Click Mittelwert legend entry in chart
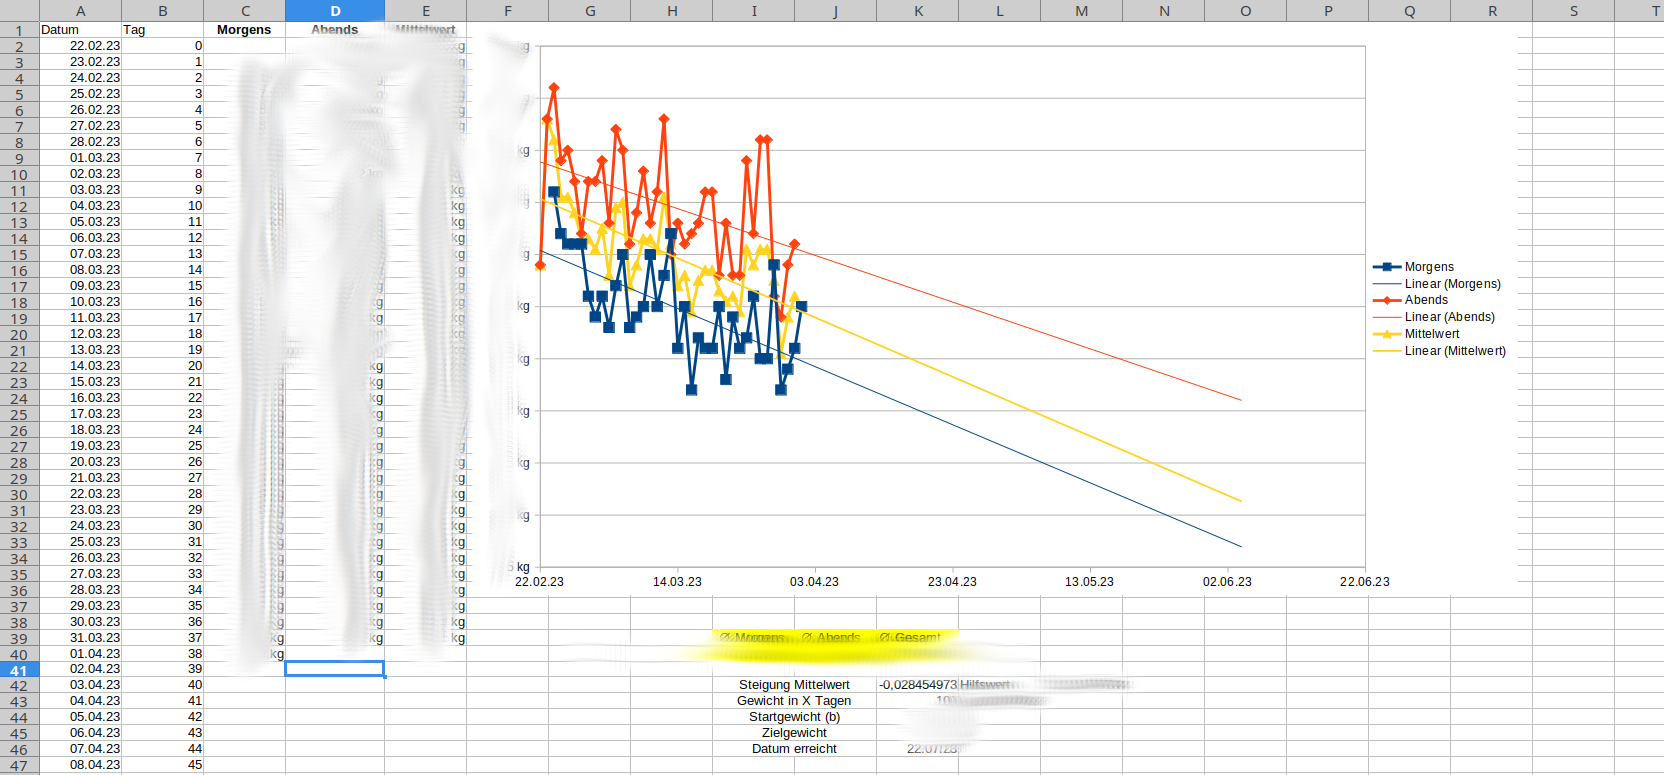The image size is (1664, 775). pos(1416,334)
